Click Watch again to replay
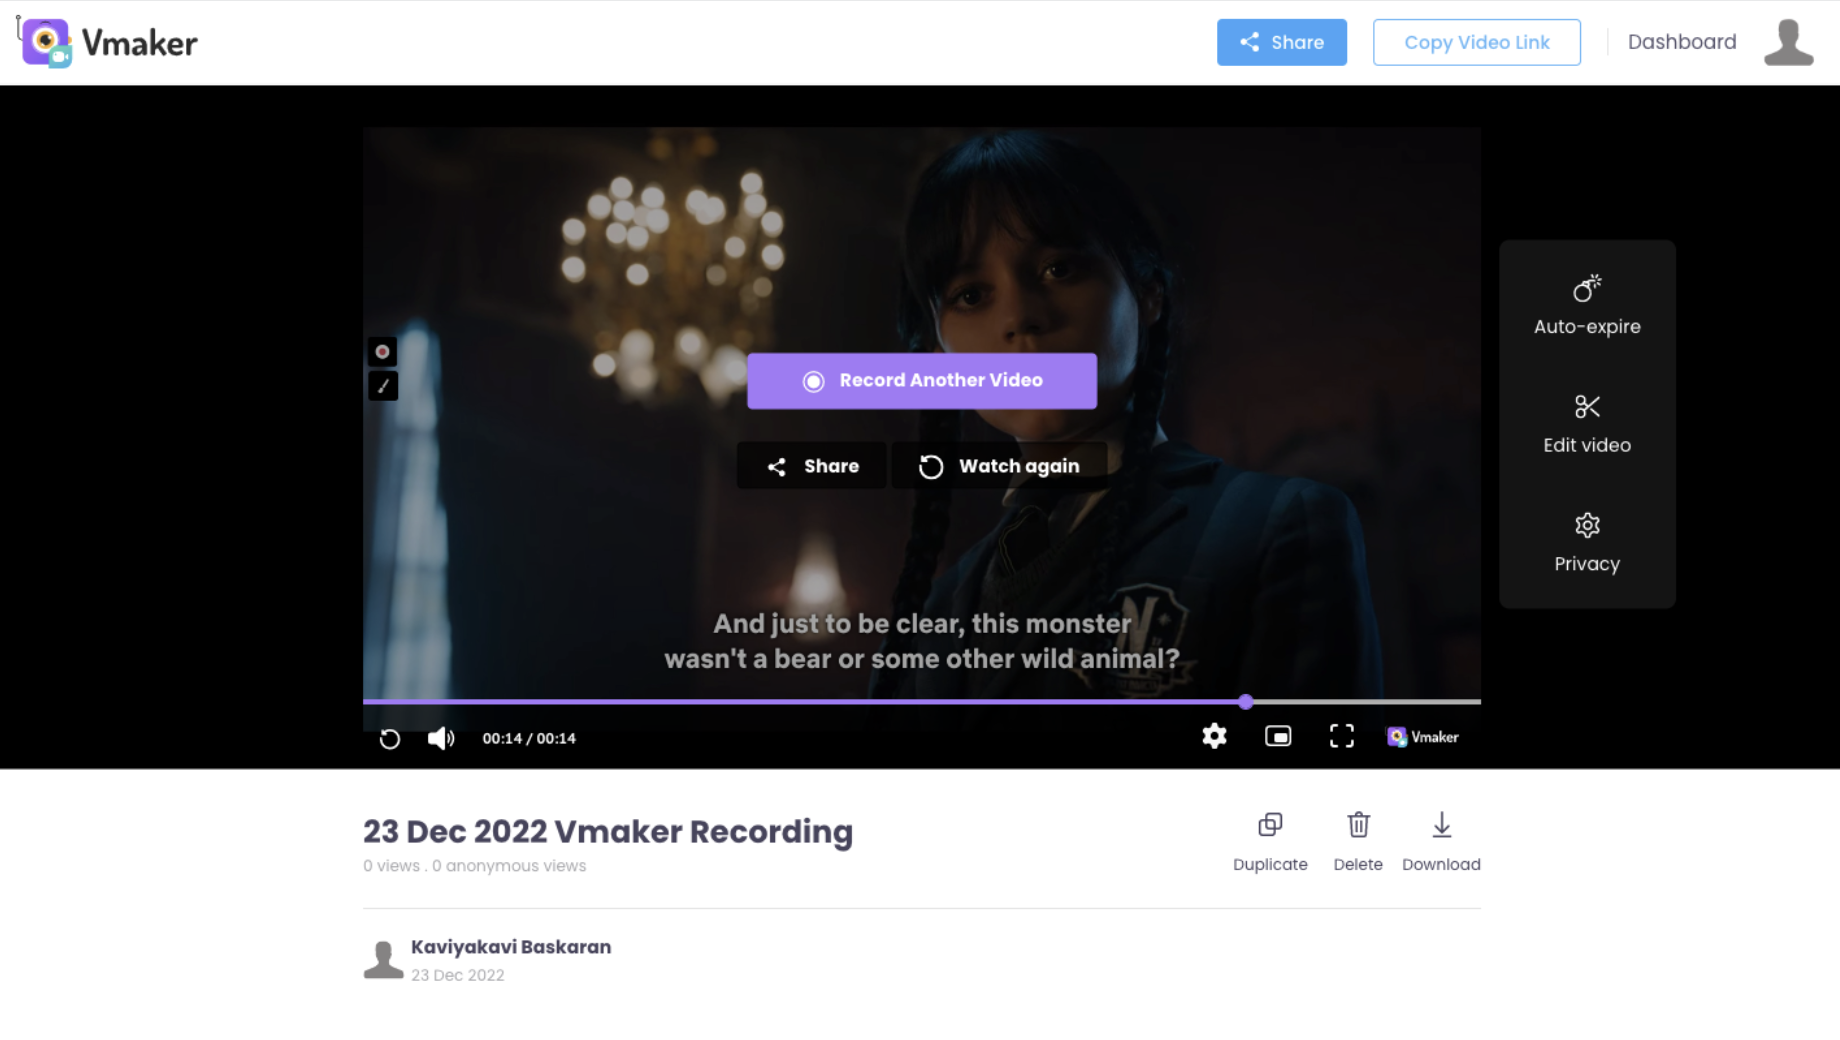Screen dimensions: 1840x1040 tap(998, 466)
